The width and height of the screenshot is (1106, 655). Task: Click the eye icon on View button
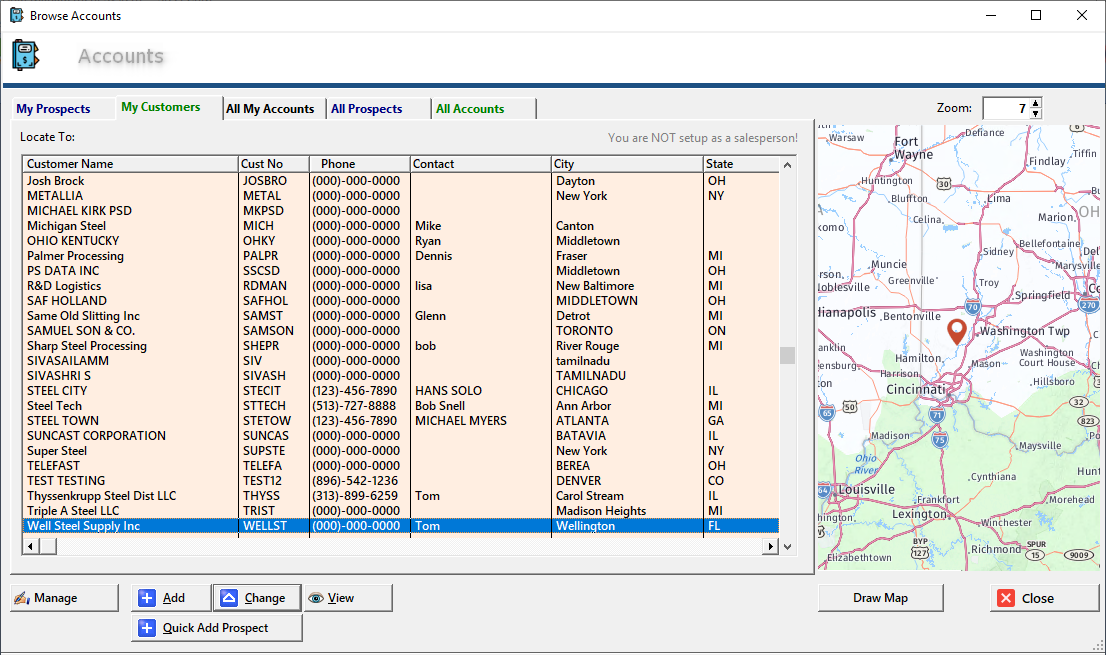(316, 598)
